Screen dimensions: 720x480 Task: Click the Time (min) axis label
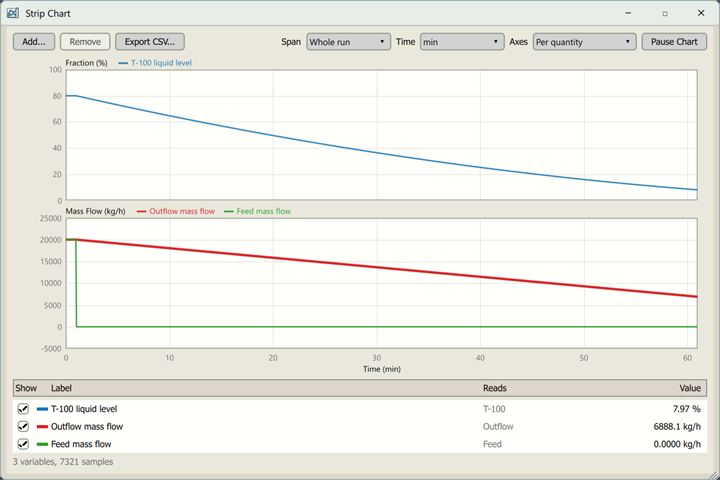pyautogui.click(x=382, y=369)
